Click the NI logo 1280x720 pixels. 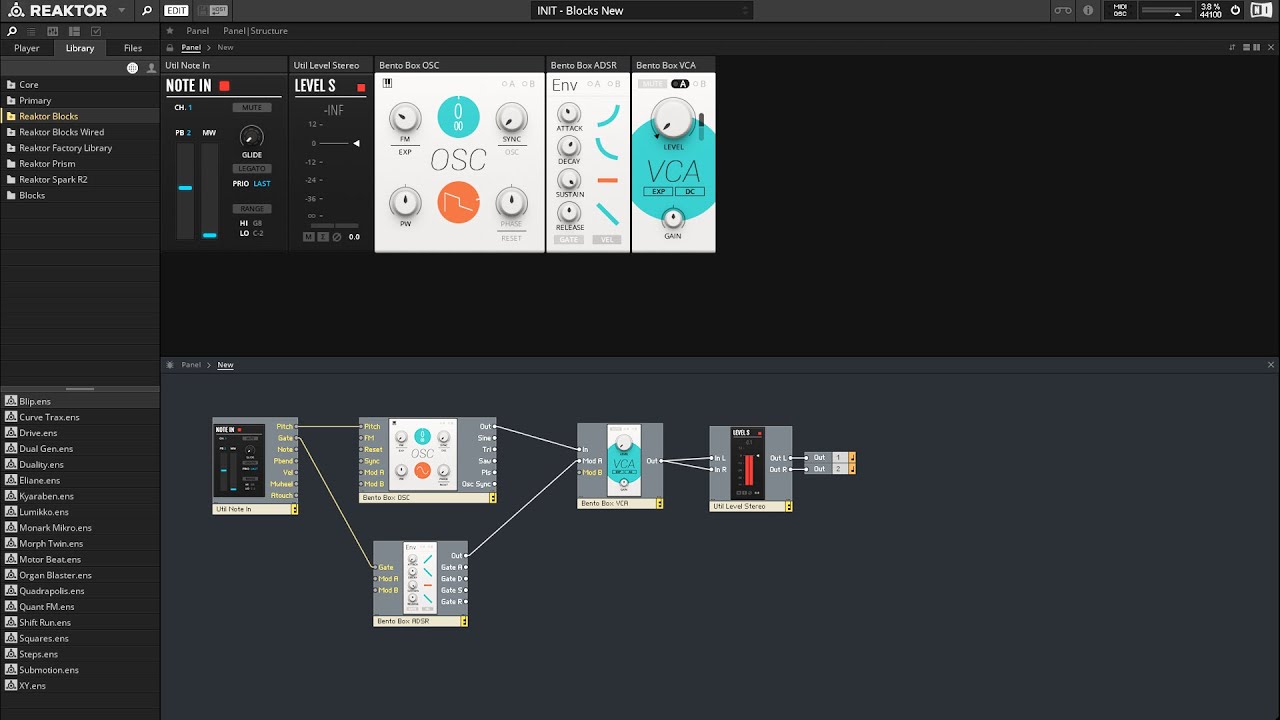point(1261,11)
